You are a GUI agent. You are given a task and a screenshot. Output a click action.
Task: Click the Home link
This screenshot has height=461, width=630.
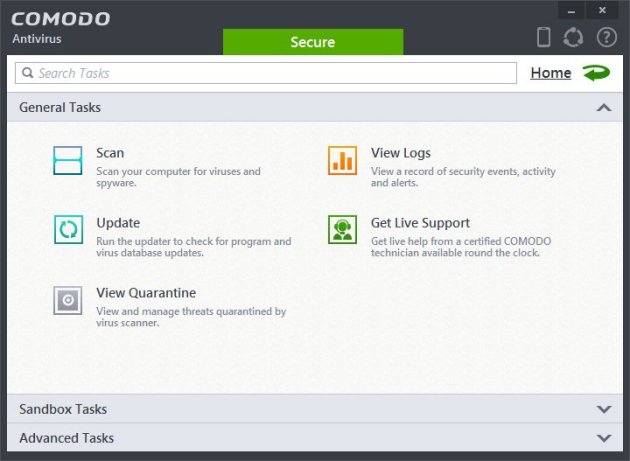pos(550,73)
